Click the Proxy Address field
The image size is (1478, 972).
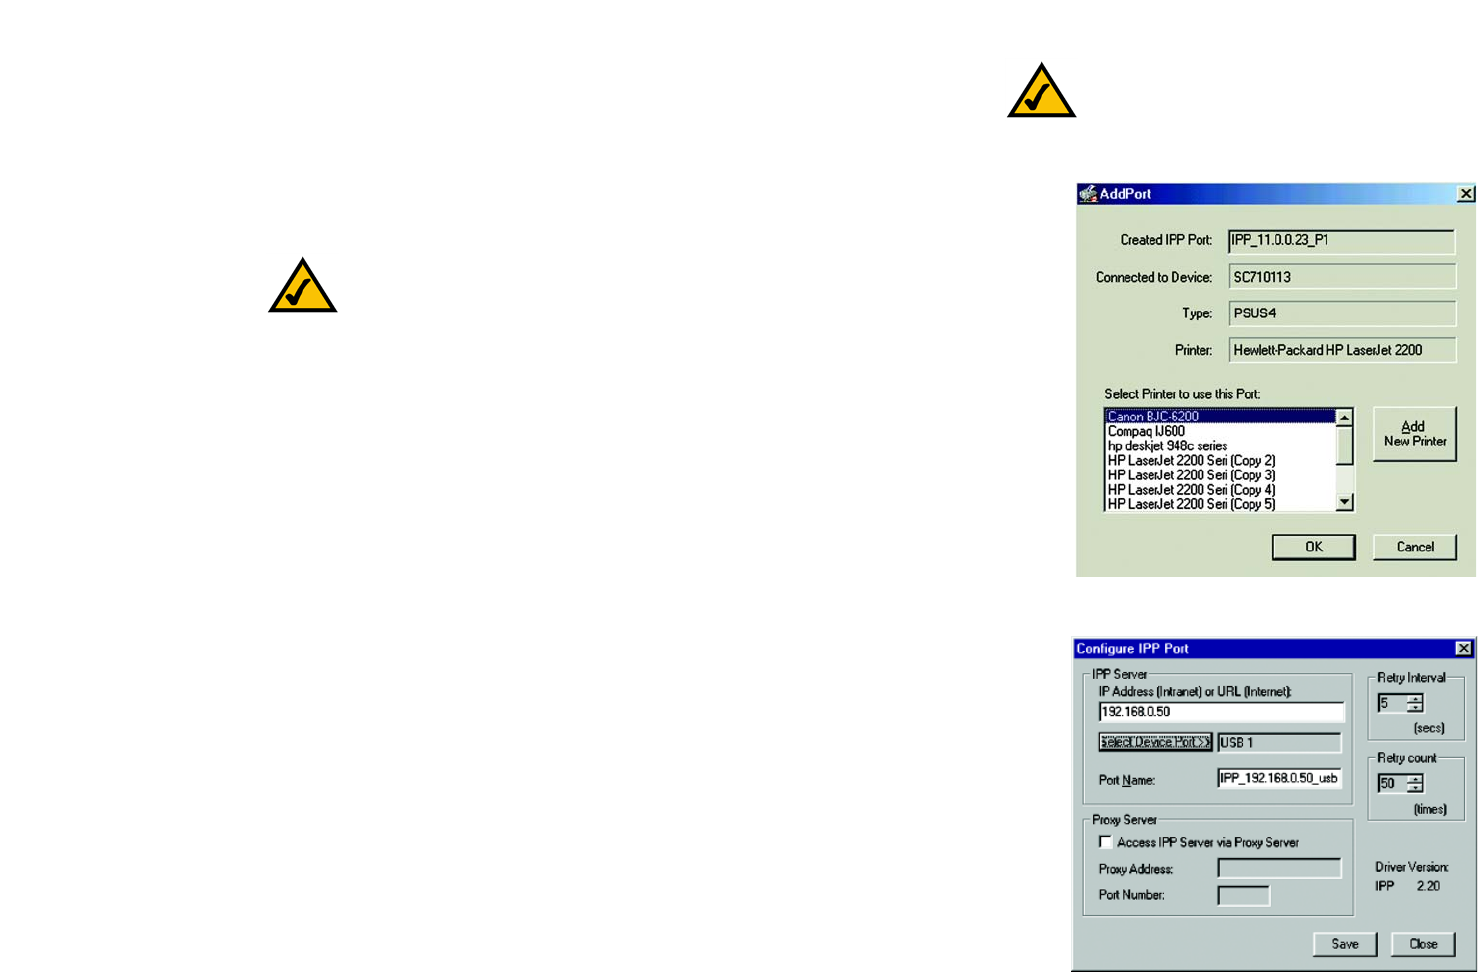pos(1279,868)
